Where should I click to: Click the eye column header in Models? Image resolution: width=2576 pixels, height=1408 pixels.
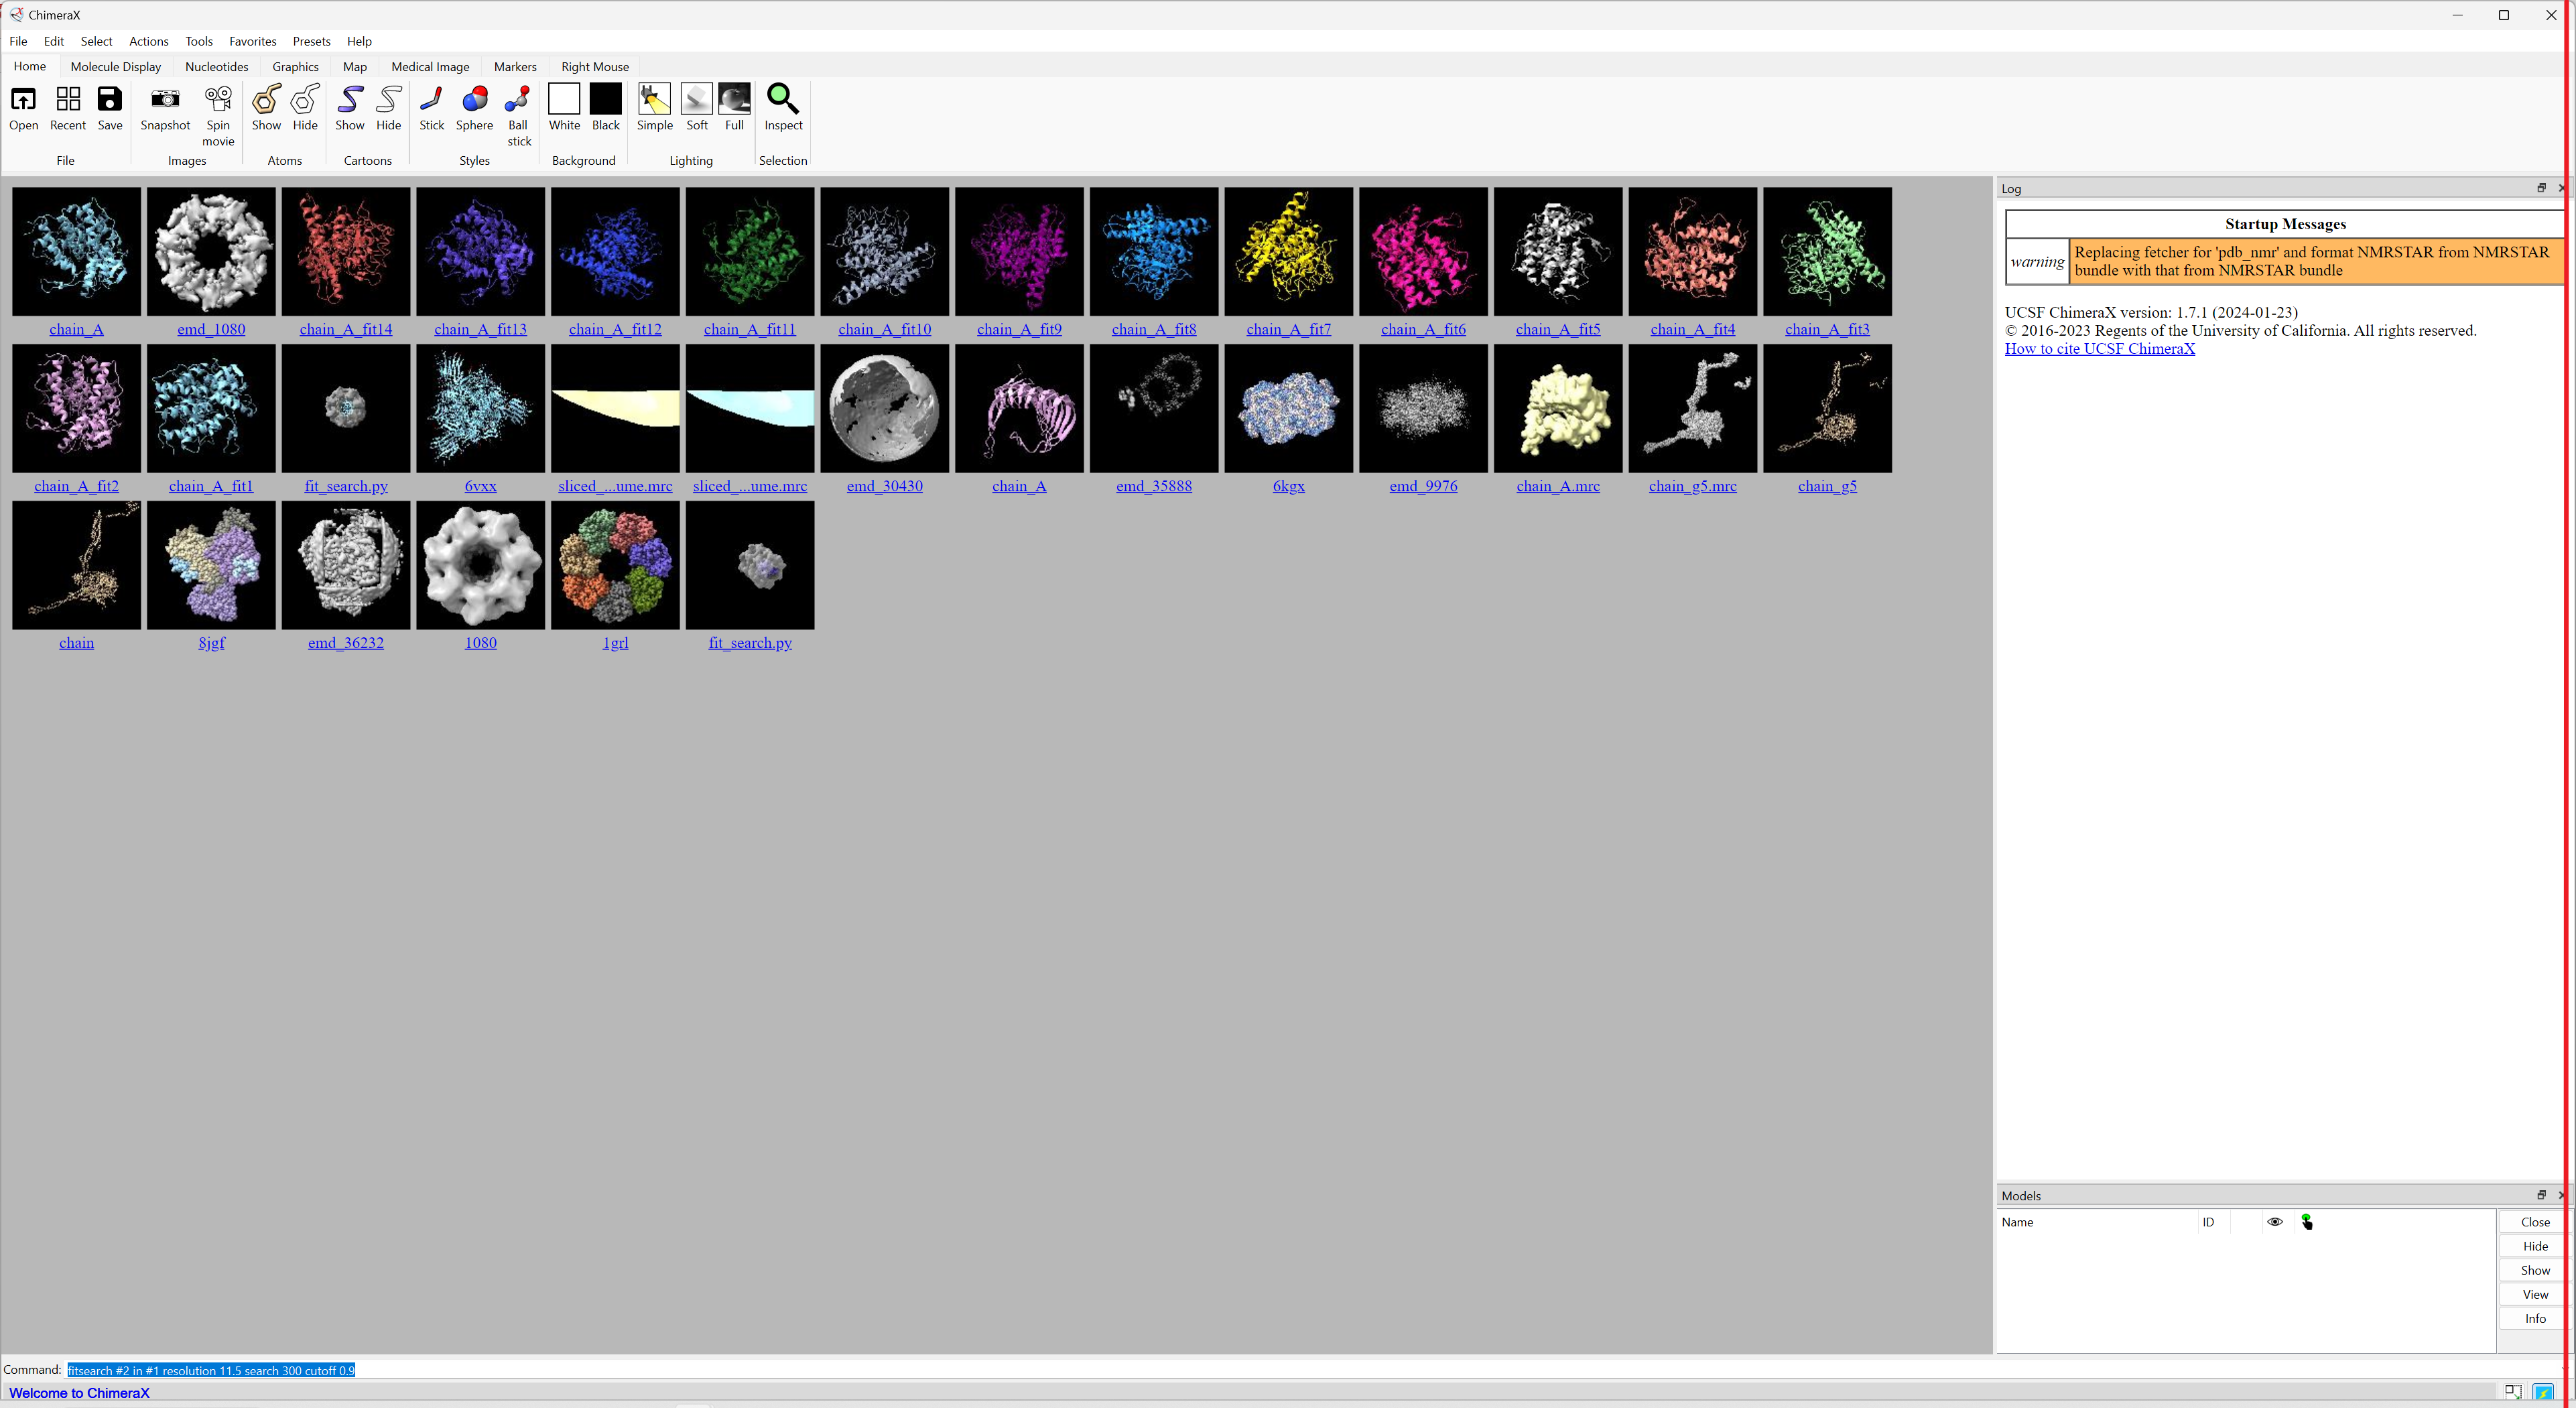(2274, 1222)
